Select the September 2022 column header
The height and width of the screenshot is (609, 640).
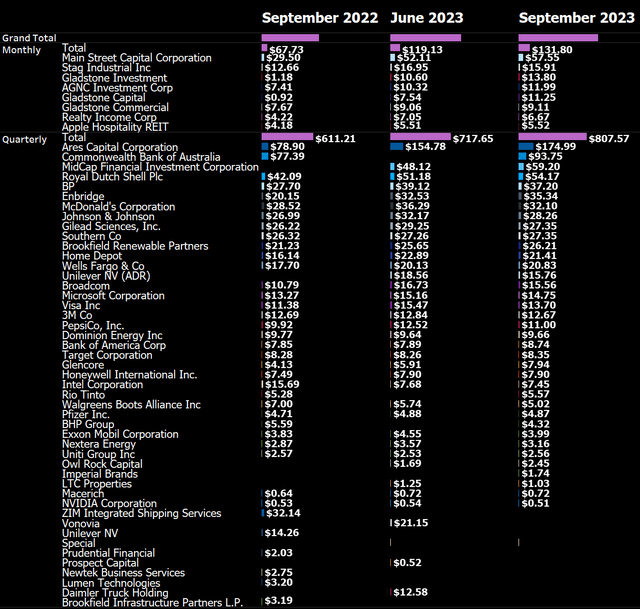pyautogui.click(x=320, y=18)
